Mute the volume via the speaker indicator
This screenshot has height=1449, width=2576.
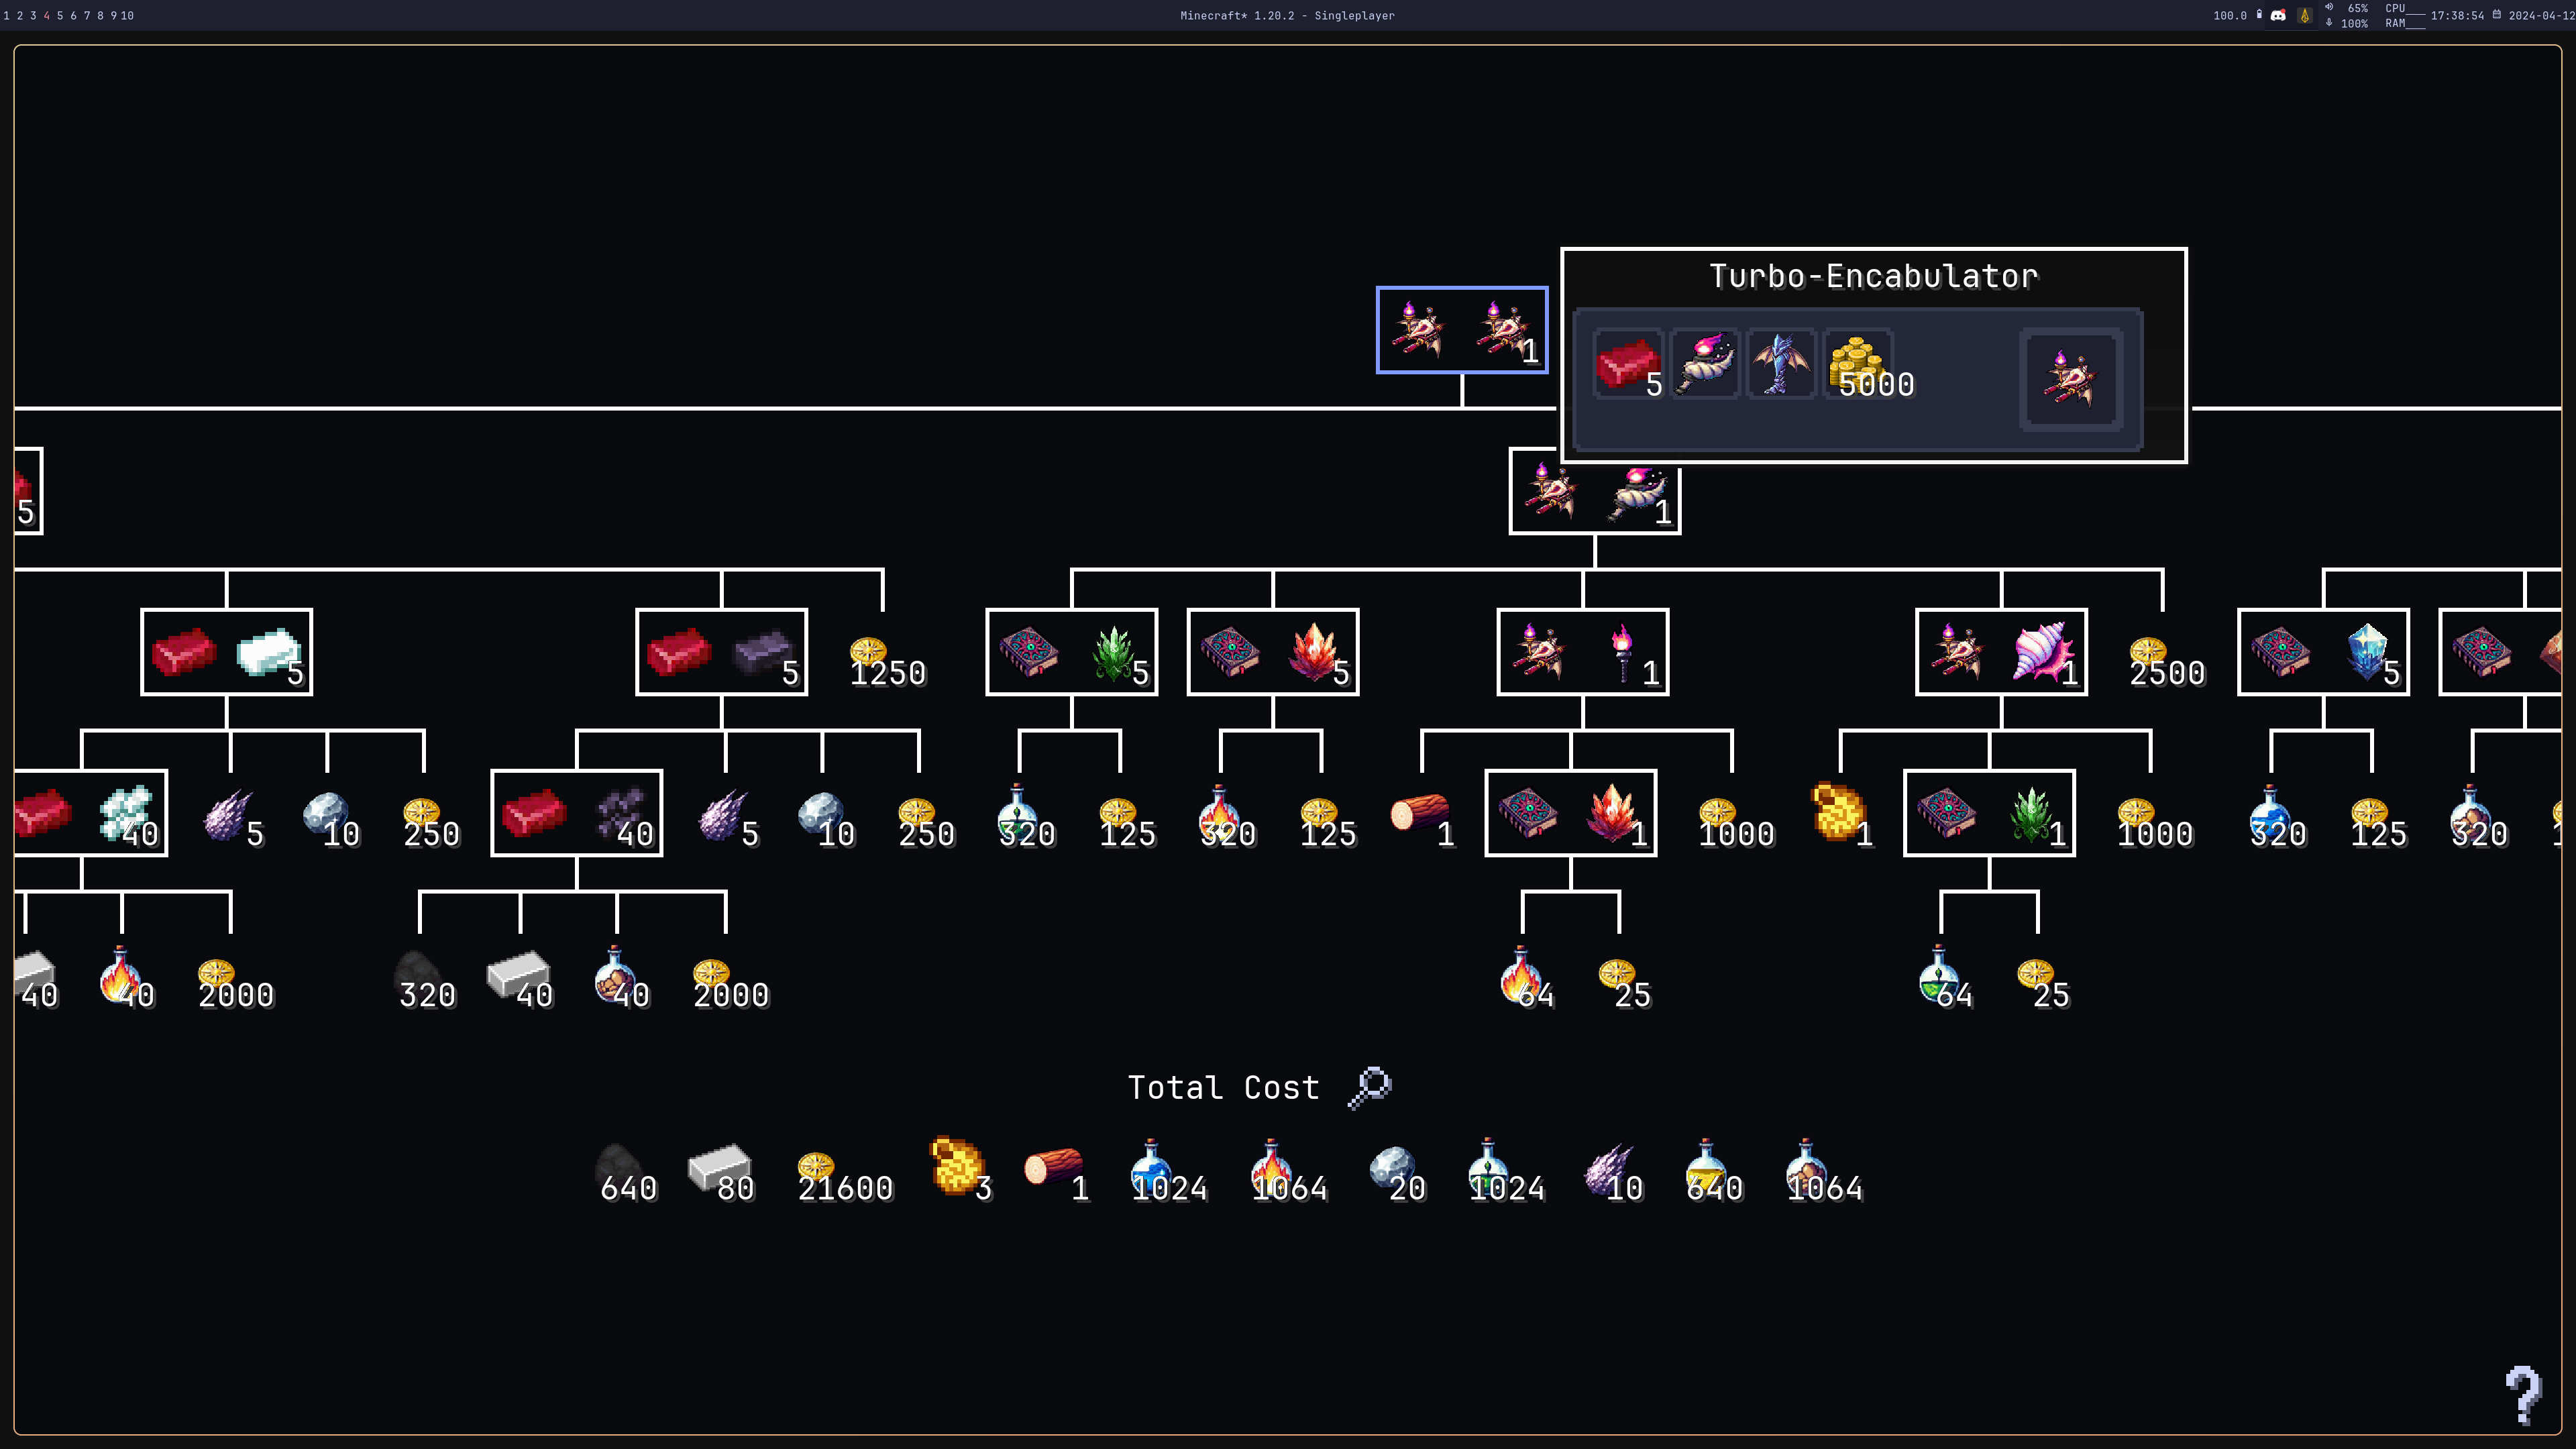pyautogui.click(x=2330, y=8)
